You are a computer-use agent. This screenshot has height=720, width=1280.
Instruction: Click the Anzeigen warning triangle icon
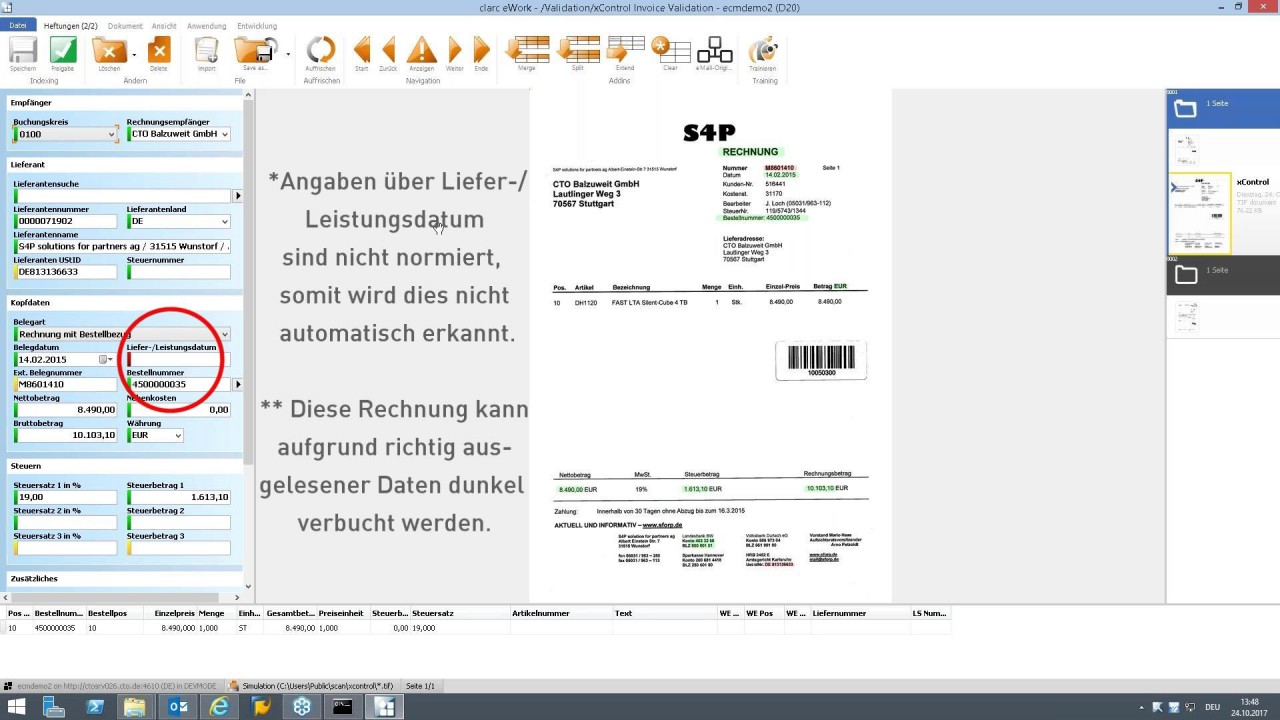[x=422, y=50]
